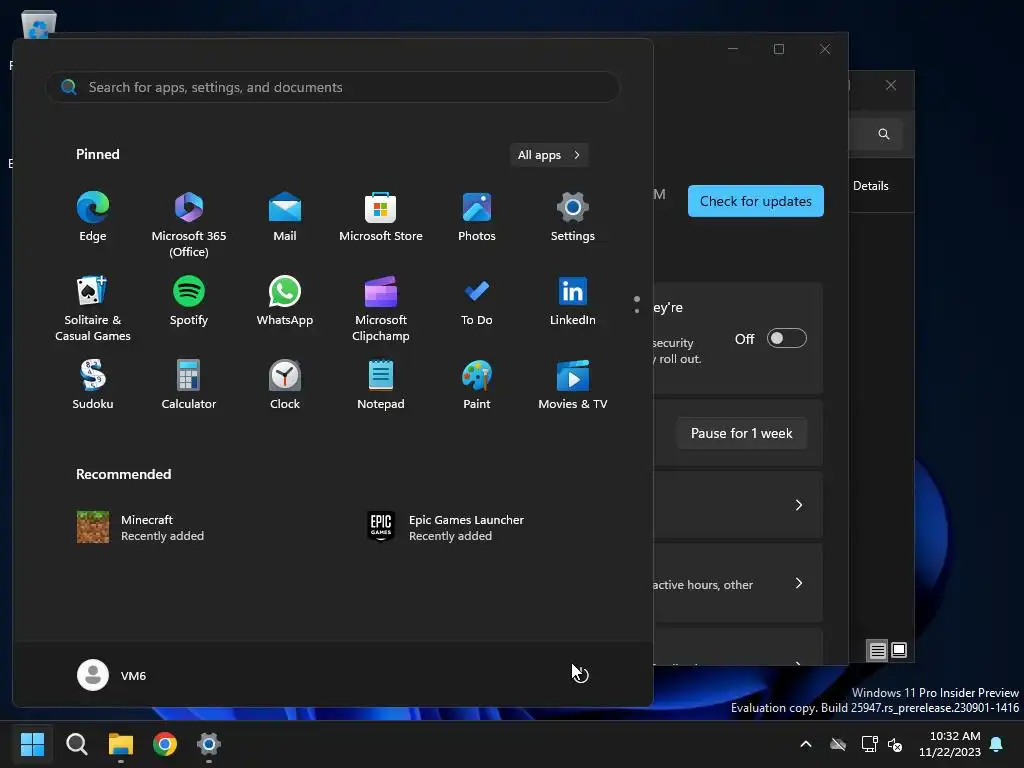Launch Spotify from the Start menu
Image resolution: width=1024 pixels, height=768 pixels.
tap(189, 300)
